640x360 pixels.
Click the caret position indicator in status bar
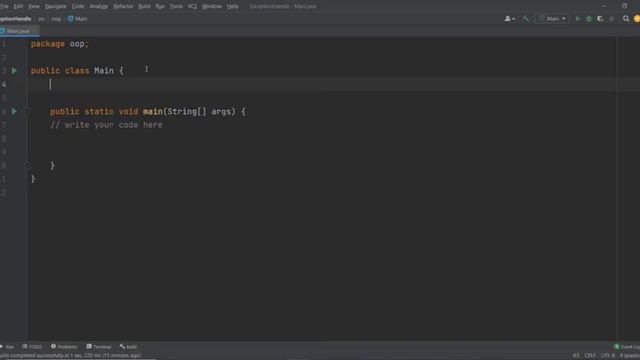(x=576, y=356)
